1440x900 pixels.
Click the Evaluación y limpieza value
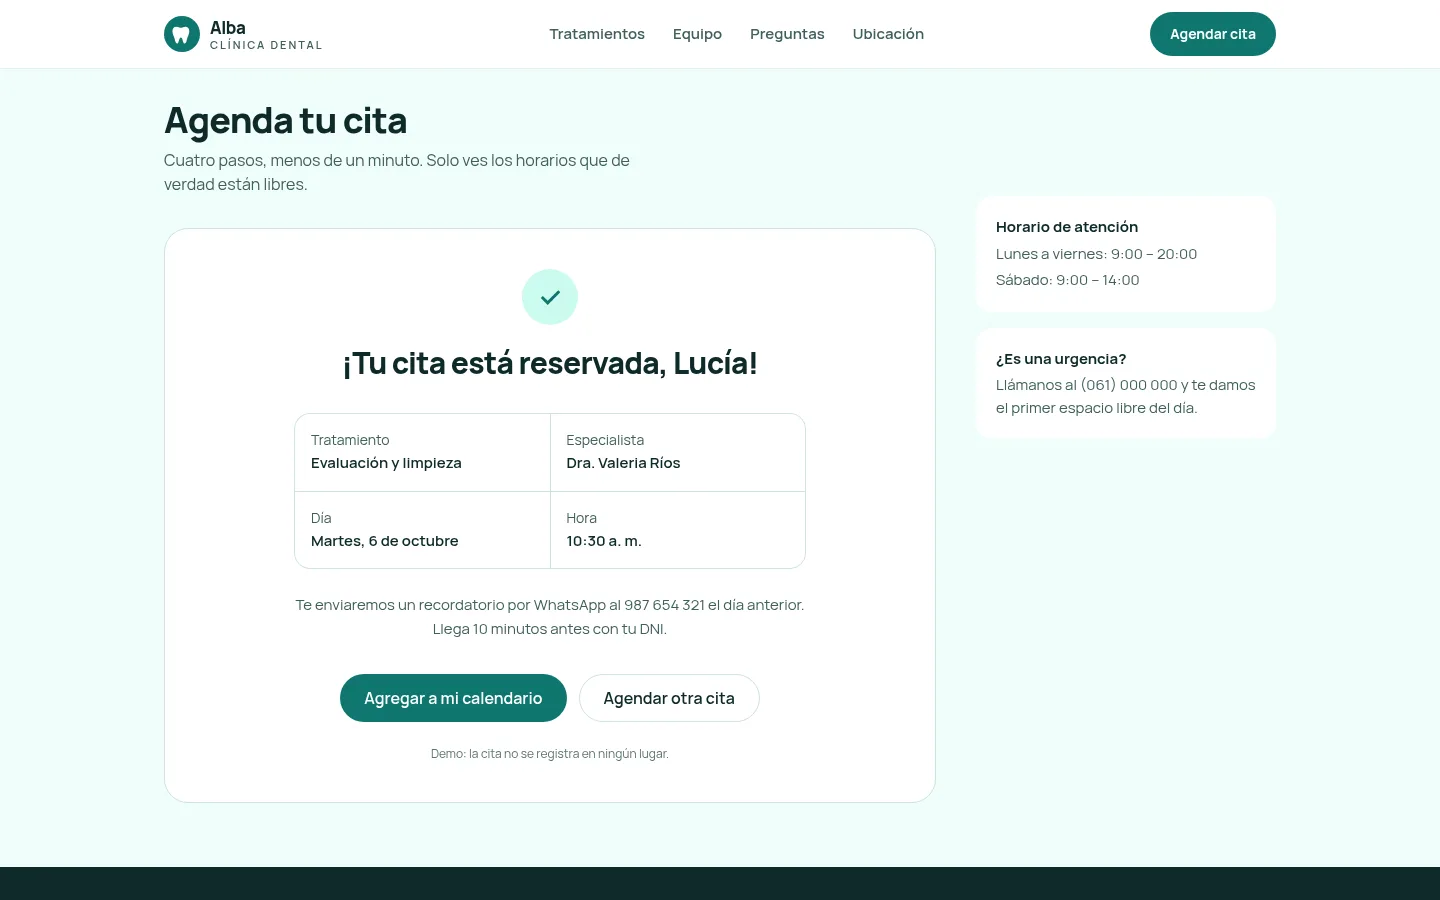point(386,463)
